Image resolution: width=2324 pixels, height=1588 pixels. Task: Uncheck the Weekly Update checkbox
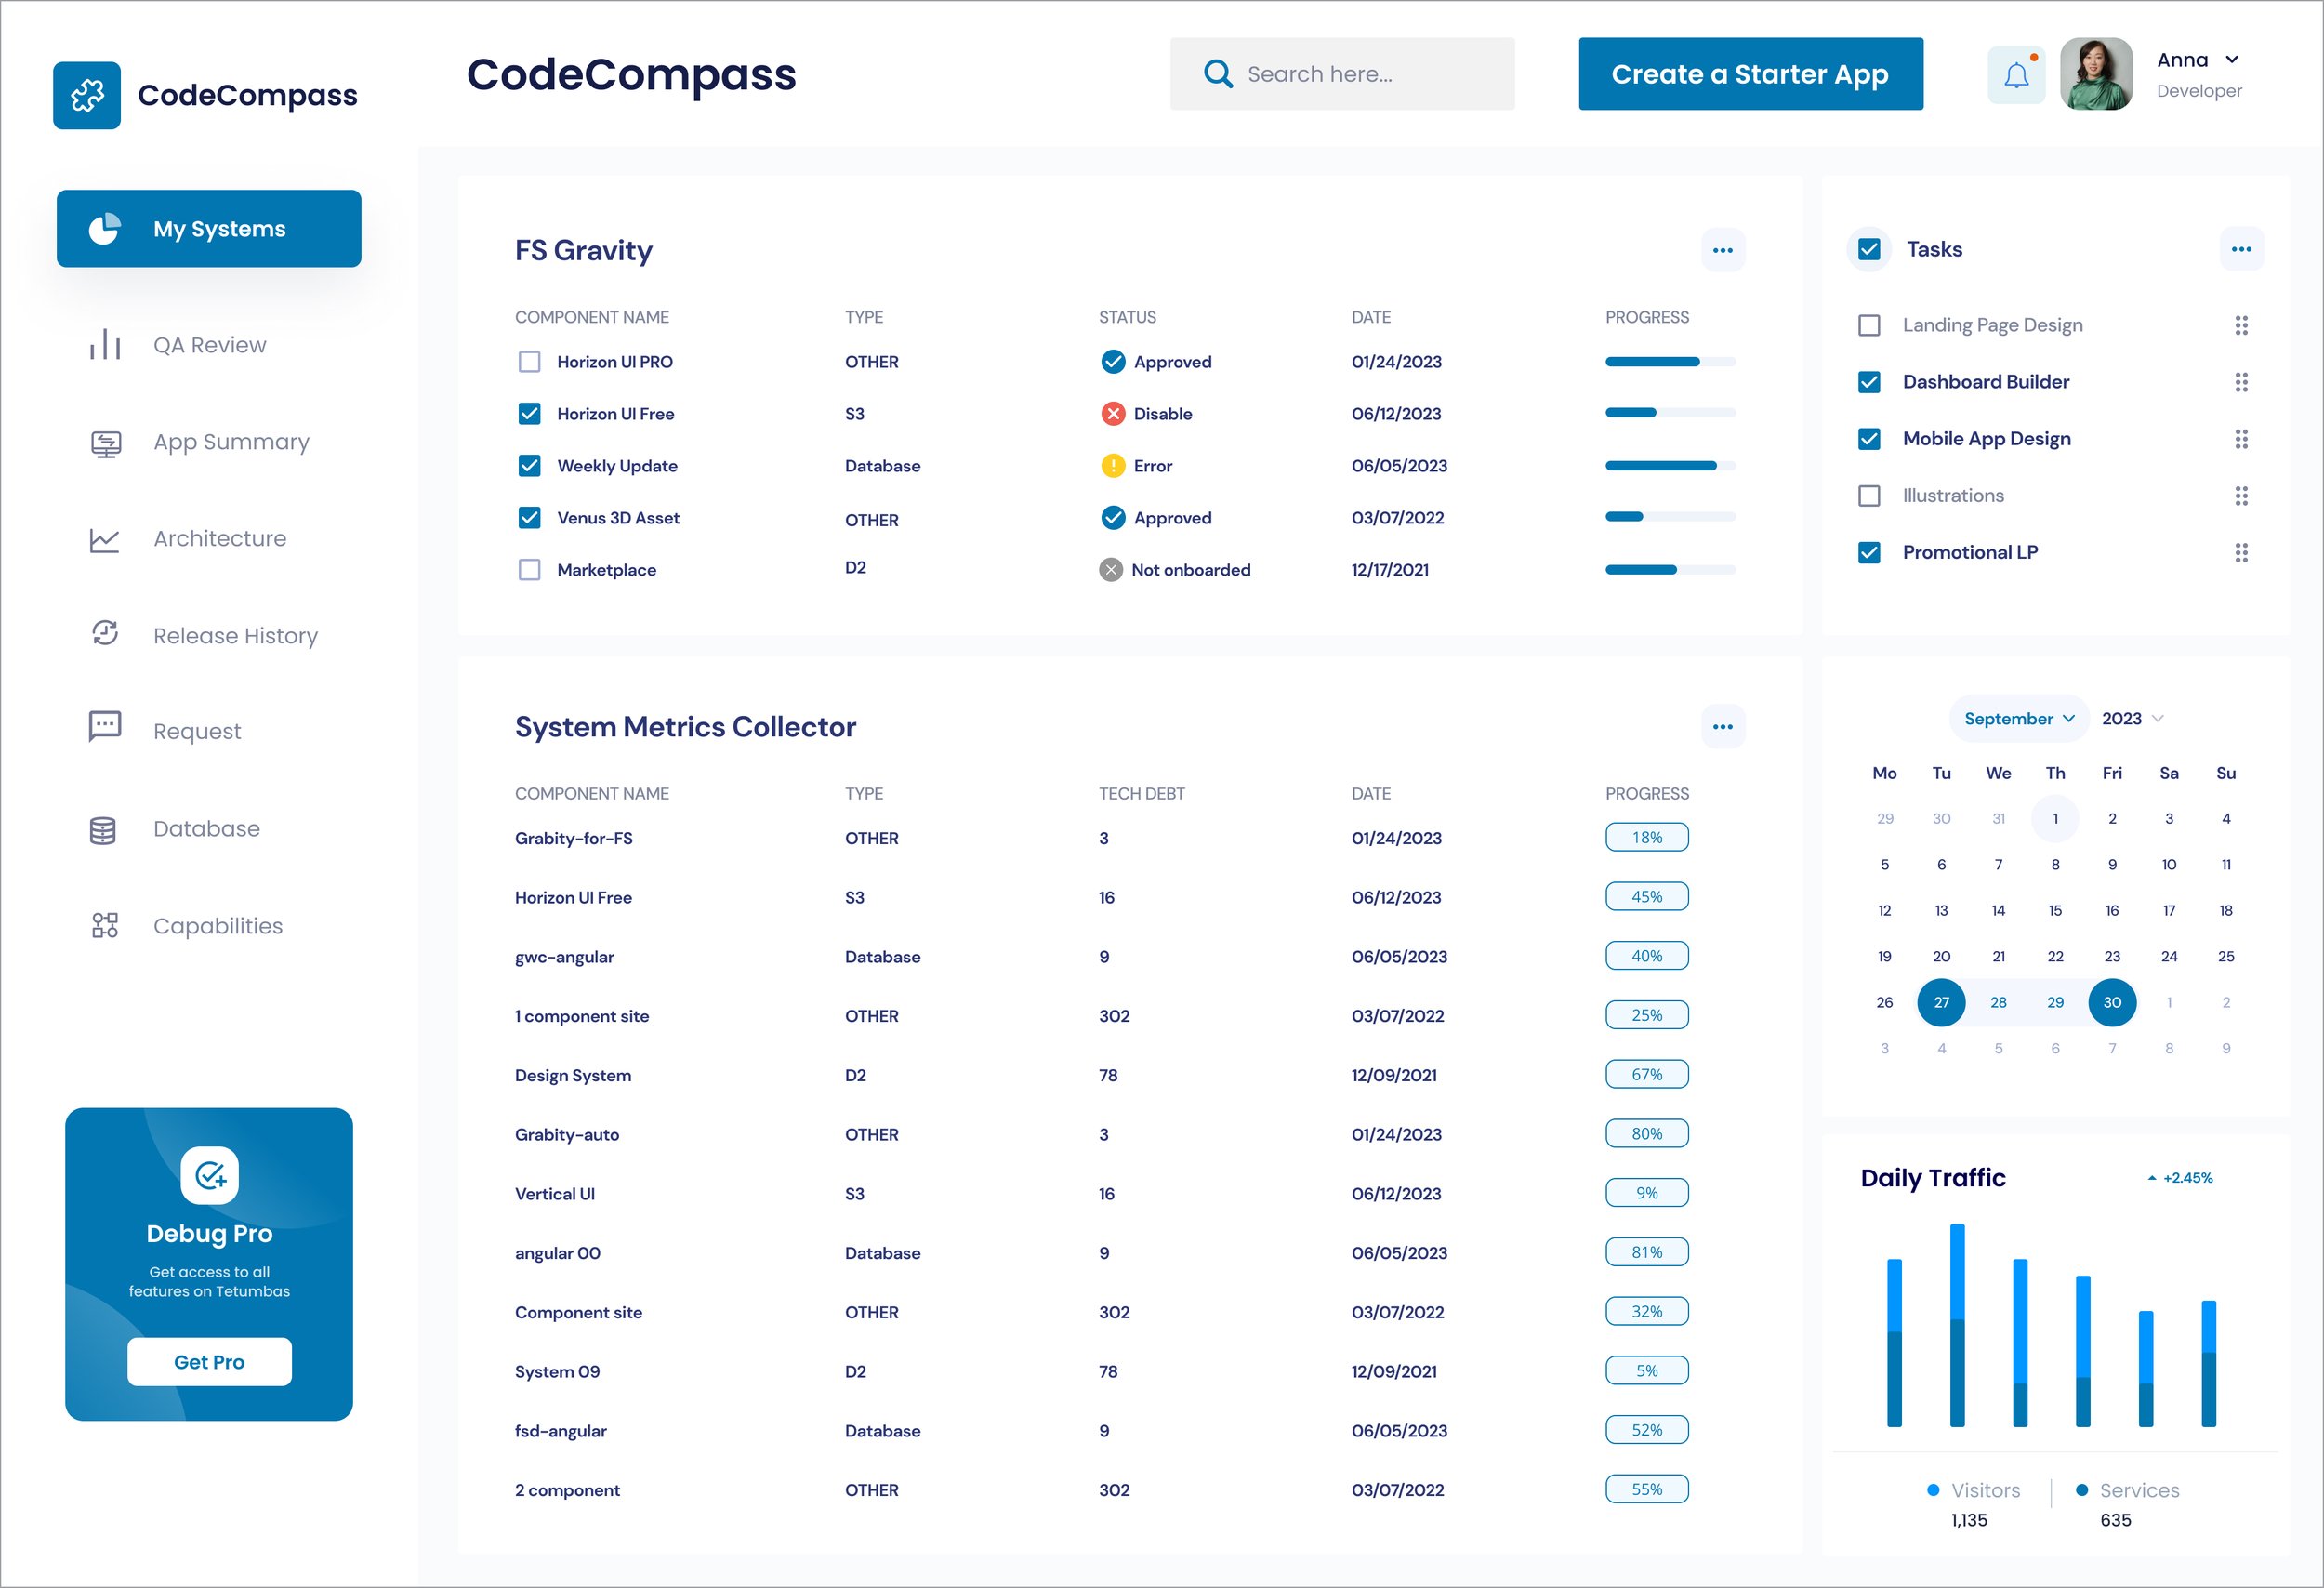point(529,466)
